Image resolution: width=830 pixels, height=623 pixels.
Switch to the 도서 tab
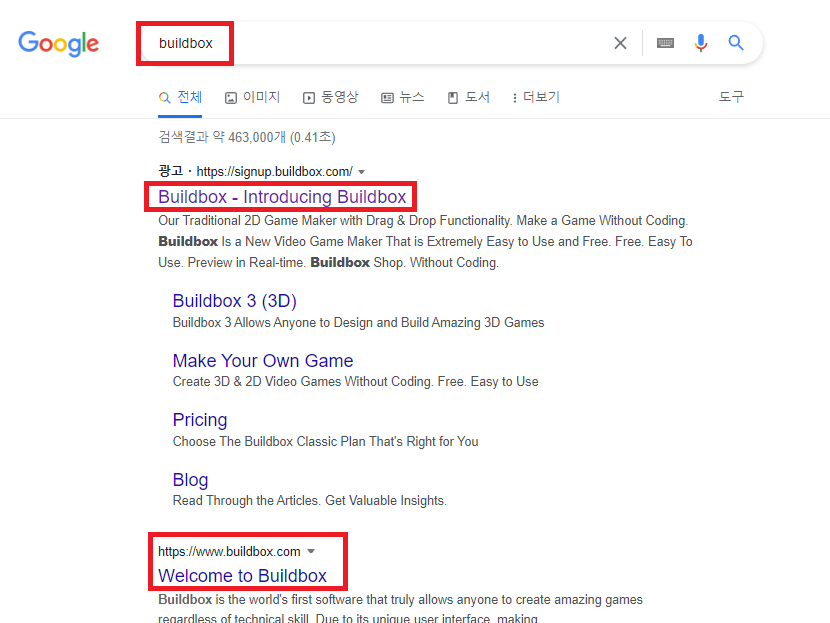point(468,97)
